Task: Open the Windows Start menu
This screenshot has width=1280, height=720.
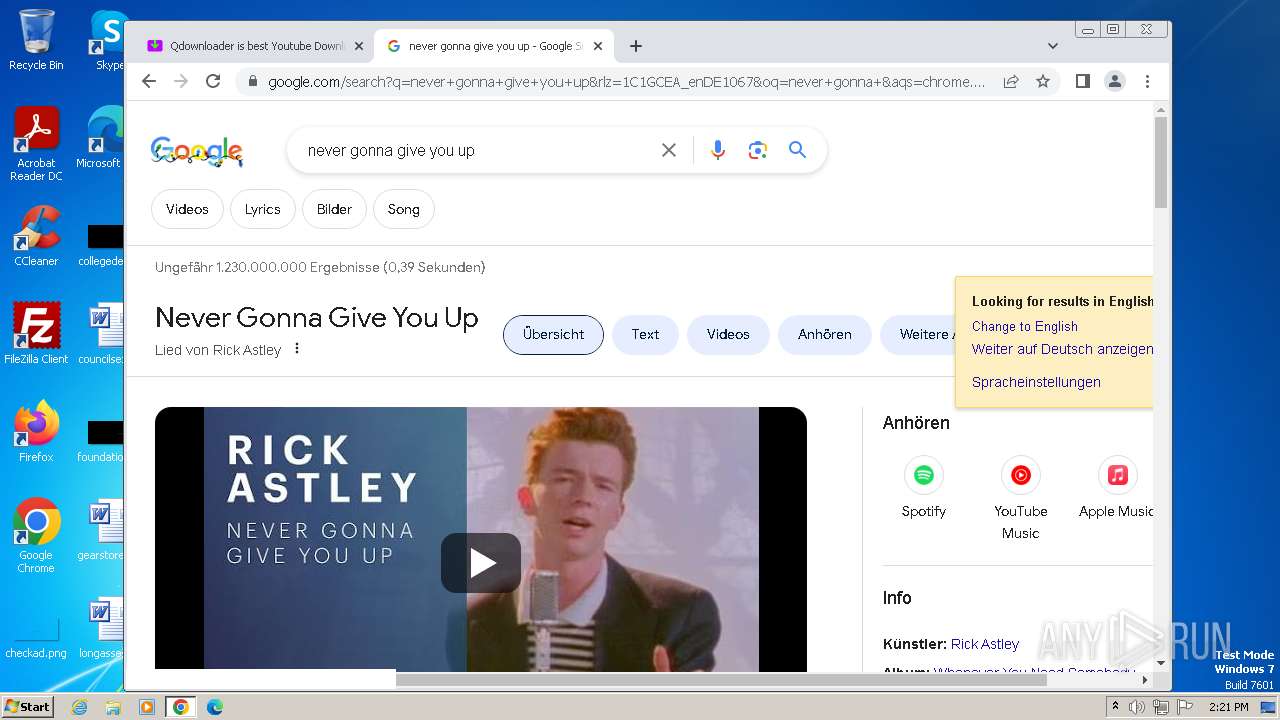Action: point(28,706)
